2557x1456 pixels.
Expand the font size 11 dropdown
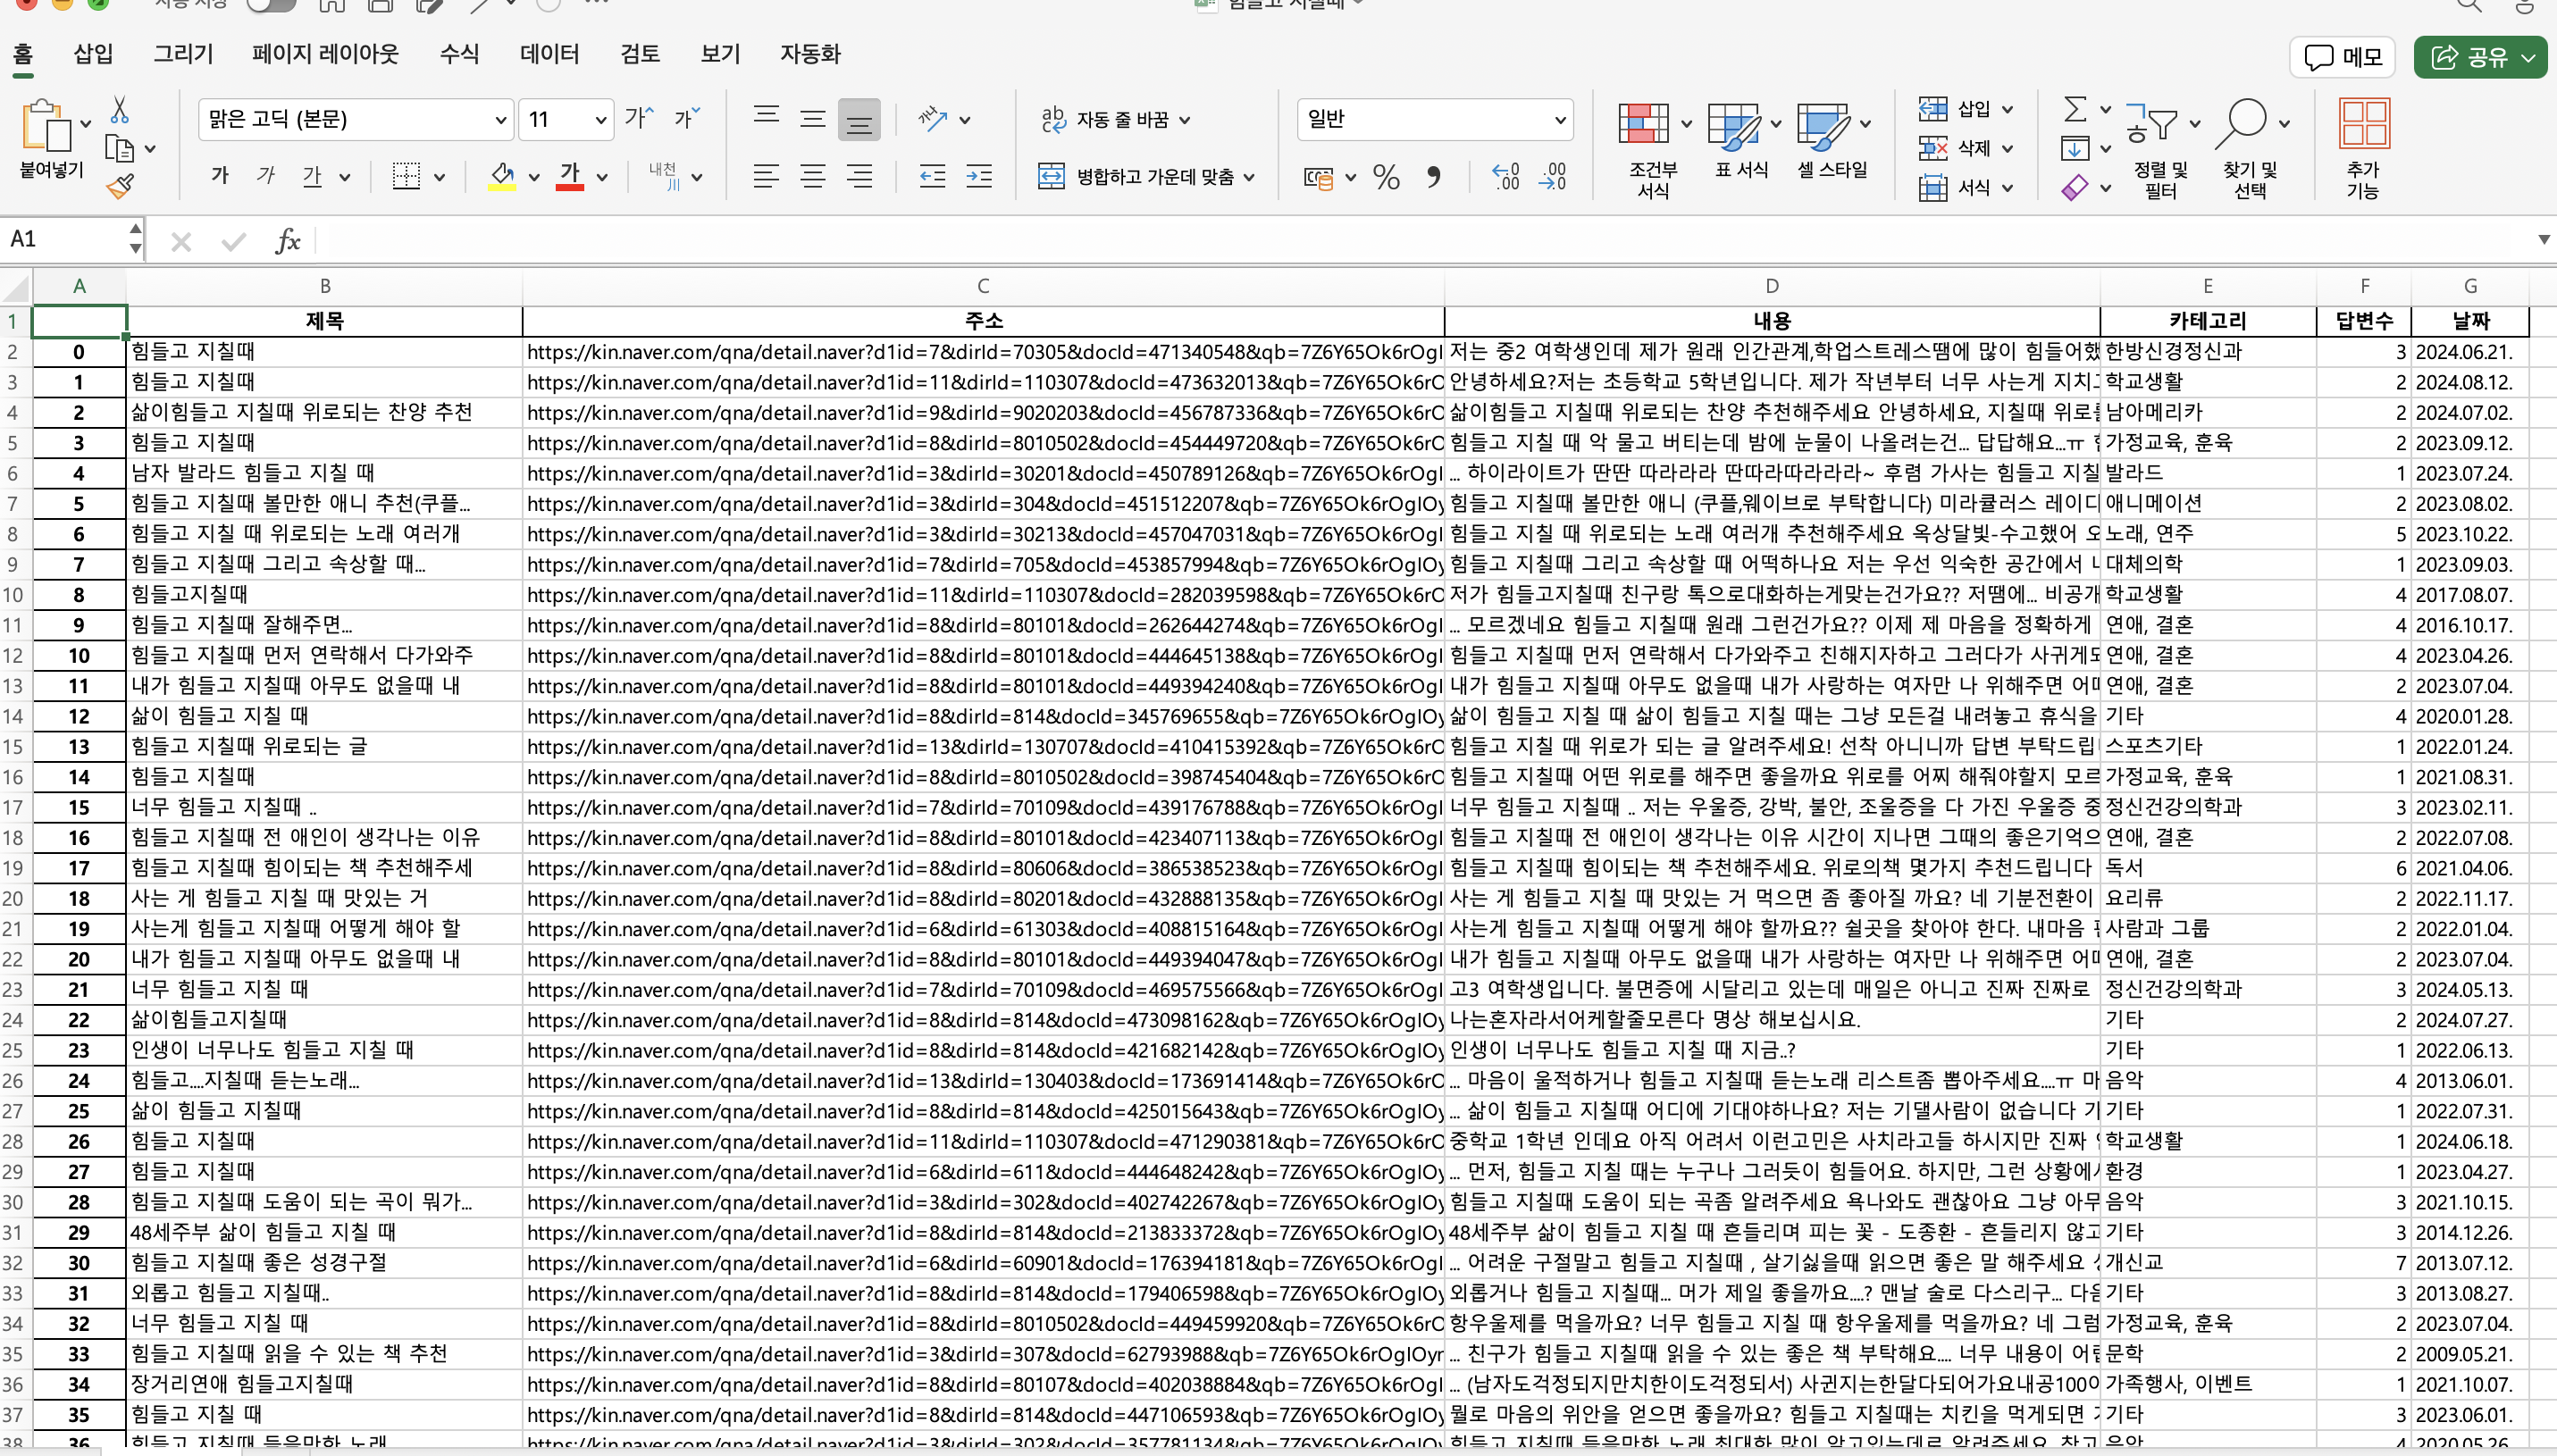point(600,120)
